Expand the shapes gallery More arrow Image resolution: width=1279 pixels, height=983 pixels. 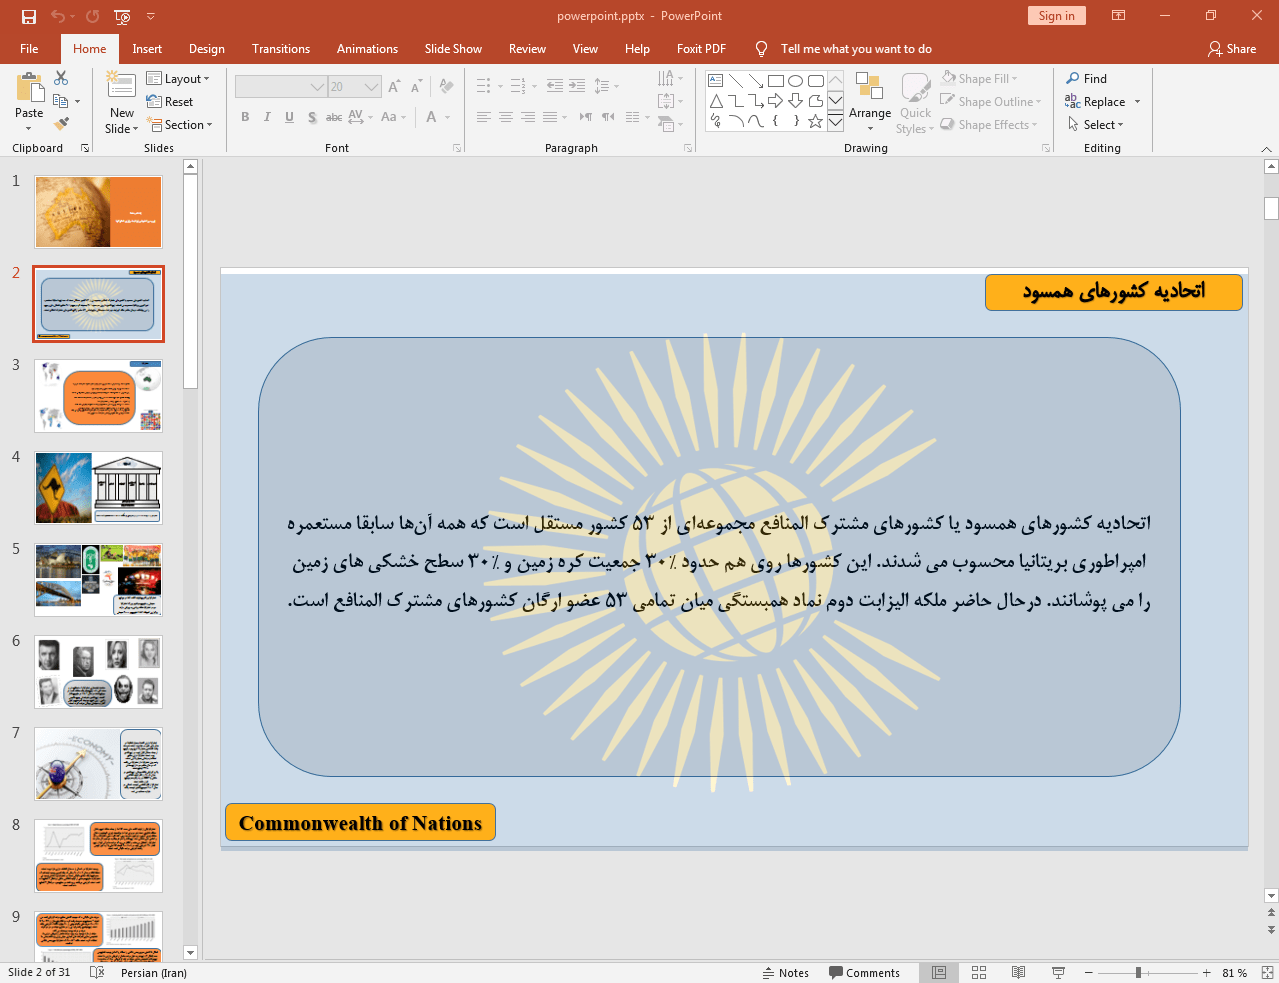[835, 122]
